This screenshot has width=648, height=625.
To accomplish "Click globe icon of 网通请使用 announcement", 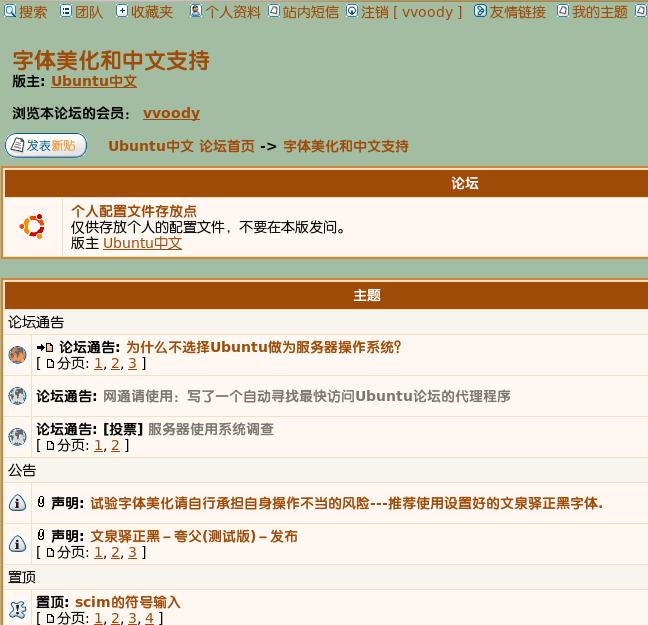I will [x=17, y=396].
